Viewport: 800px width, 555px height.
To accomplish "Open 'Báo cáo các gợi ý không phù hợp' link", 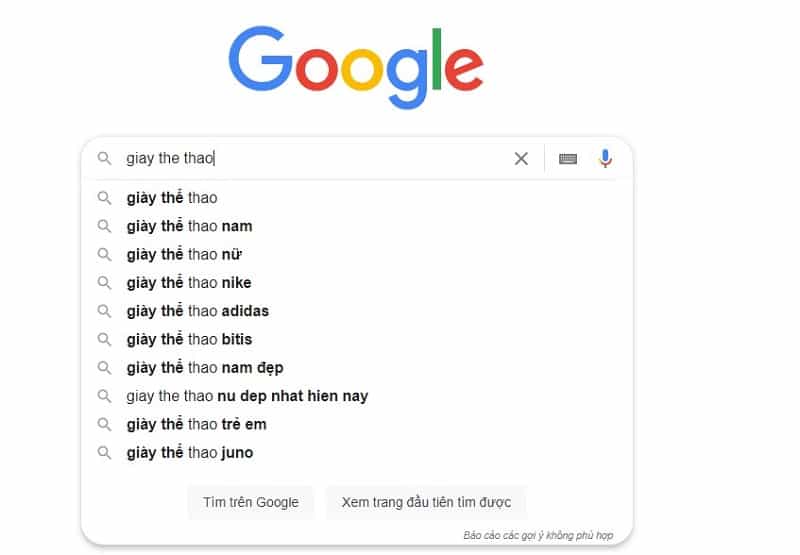I will click(538, 536).
